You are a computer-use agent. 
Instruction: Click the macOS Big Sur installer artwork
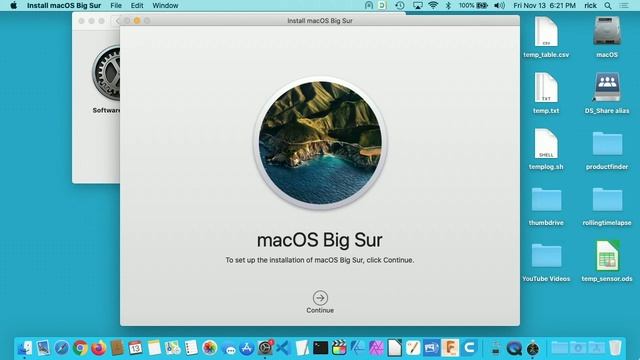(x=320, y=142)
